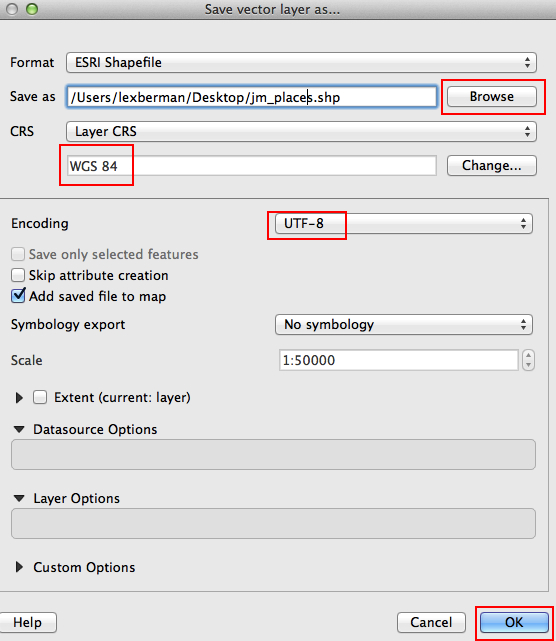Click the Browse button for save location
This screenshot has width=556, height=641.
pos(492,96)
